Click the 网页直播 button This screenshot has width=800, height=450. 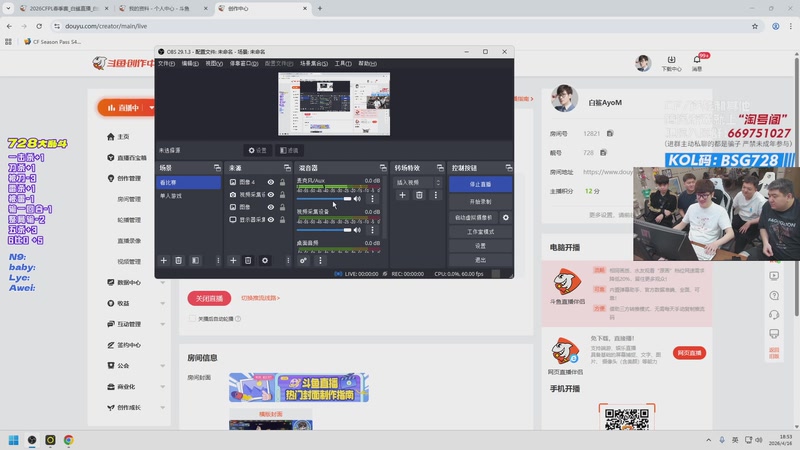tap(689, 353)
